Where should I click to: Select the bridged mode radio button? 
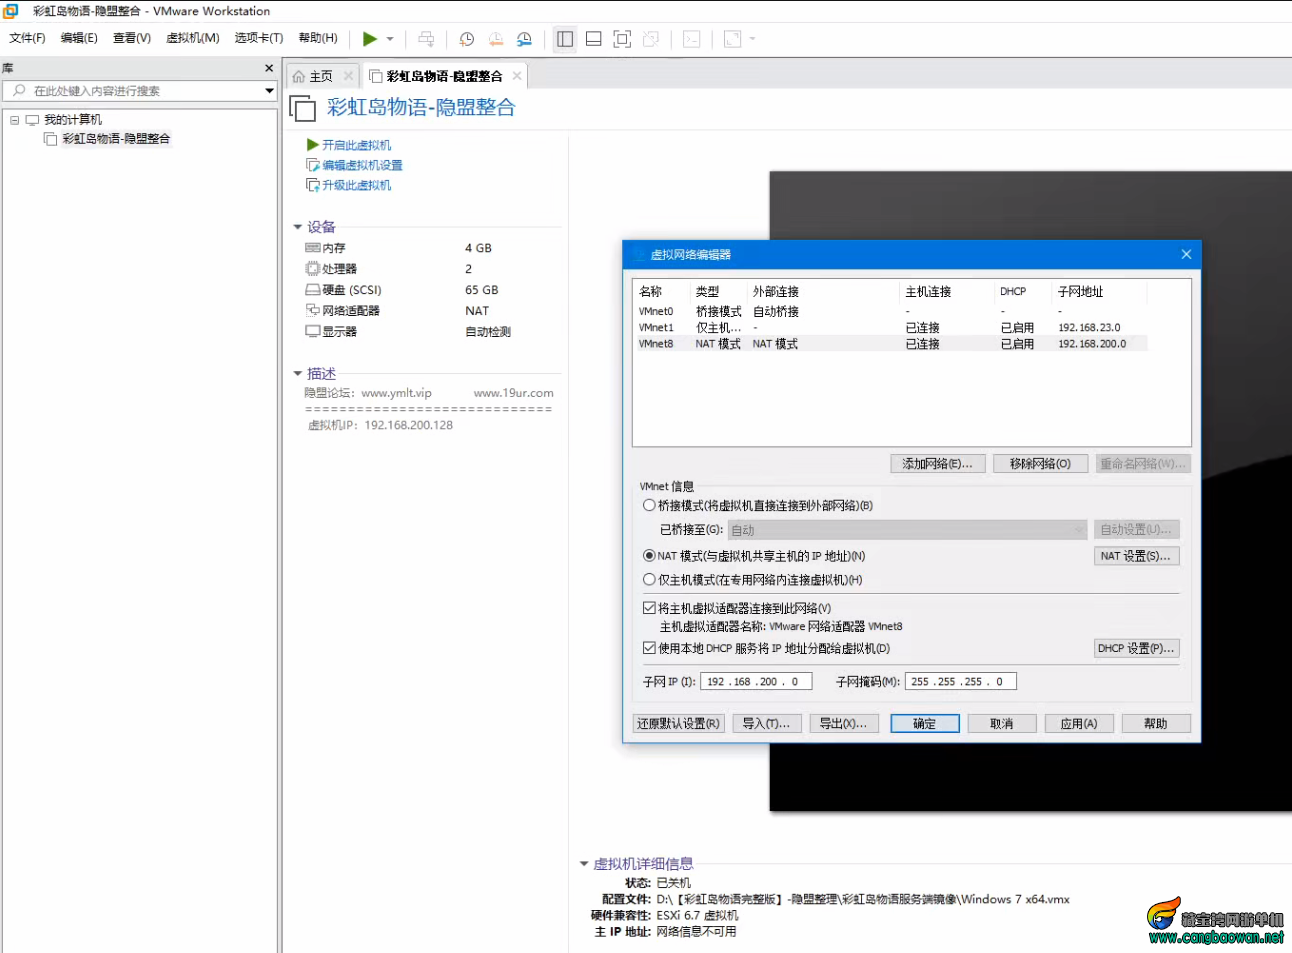pyautogui.click(x=649, y=505)
